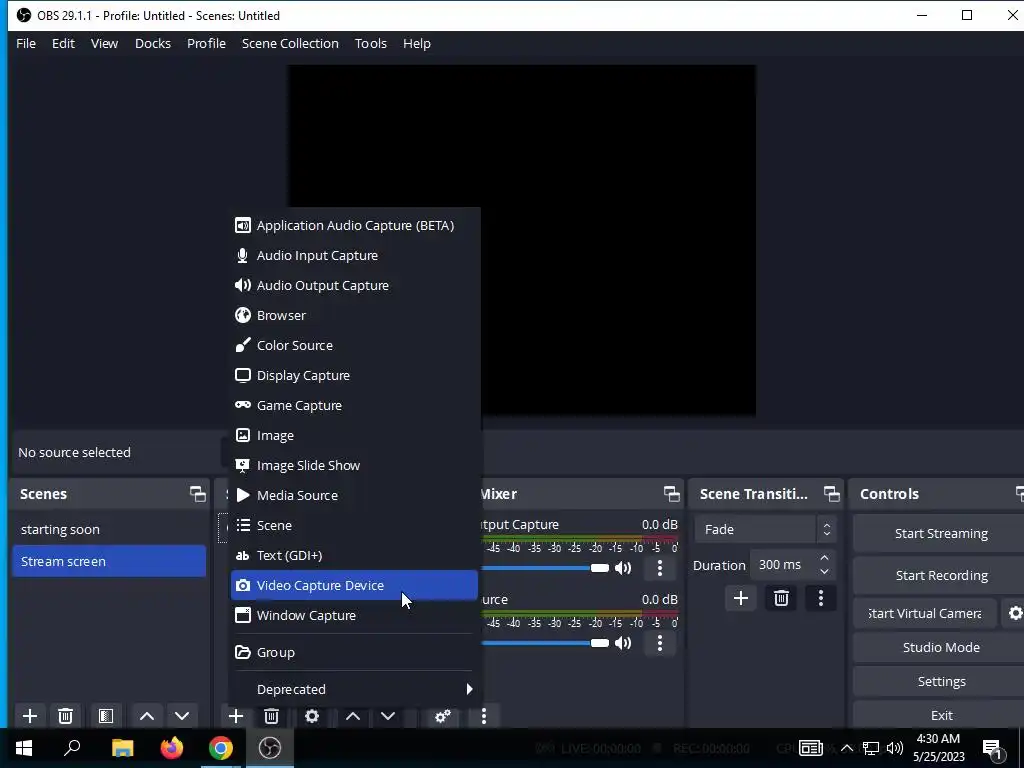Select Game Capture entry
This screenshot has width=1024, height=768.
(x=354, y=406)
